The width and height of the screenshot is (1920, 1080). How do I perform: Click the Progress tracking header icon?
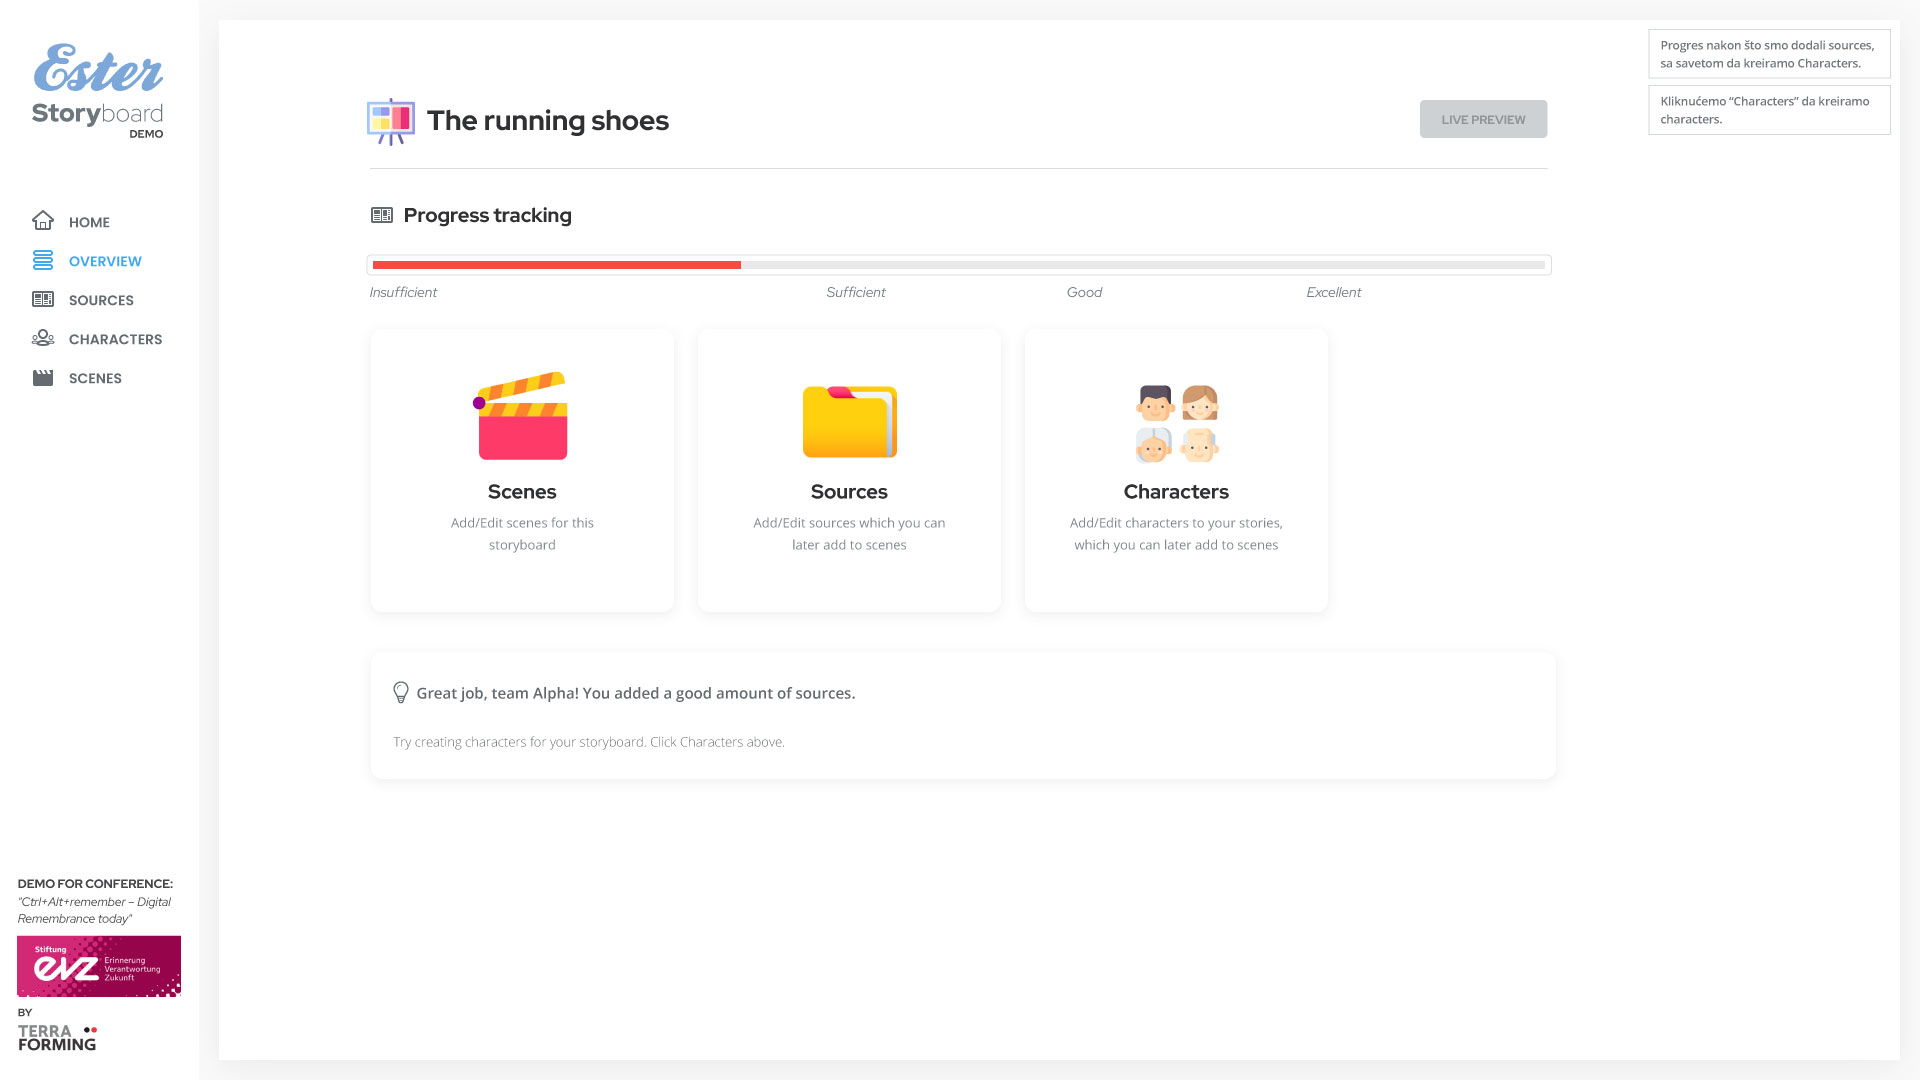point(382,215)
